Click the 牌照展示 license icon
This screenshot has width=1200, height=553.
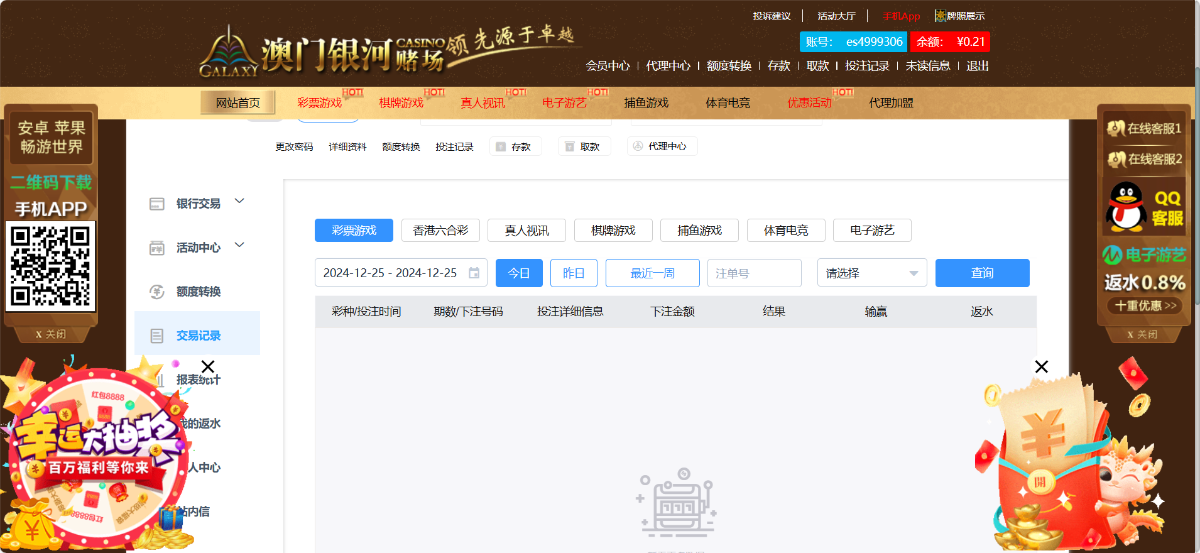pos(940,16)
